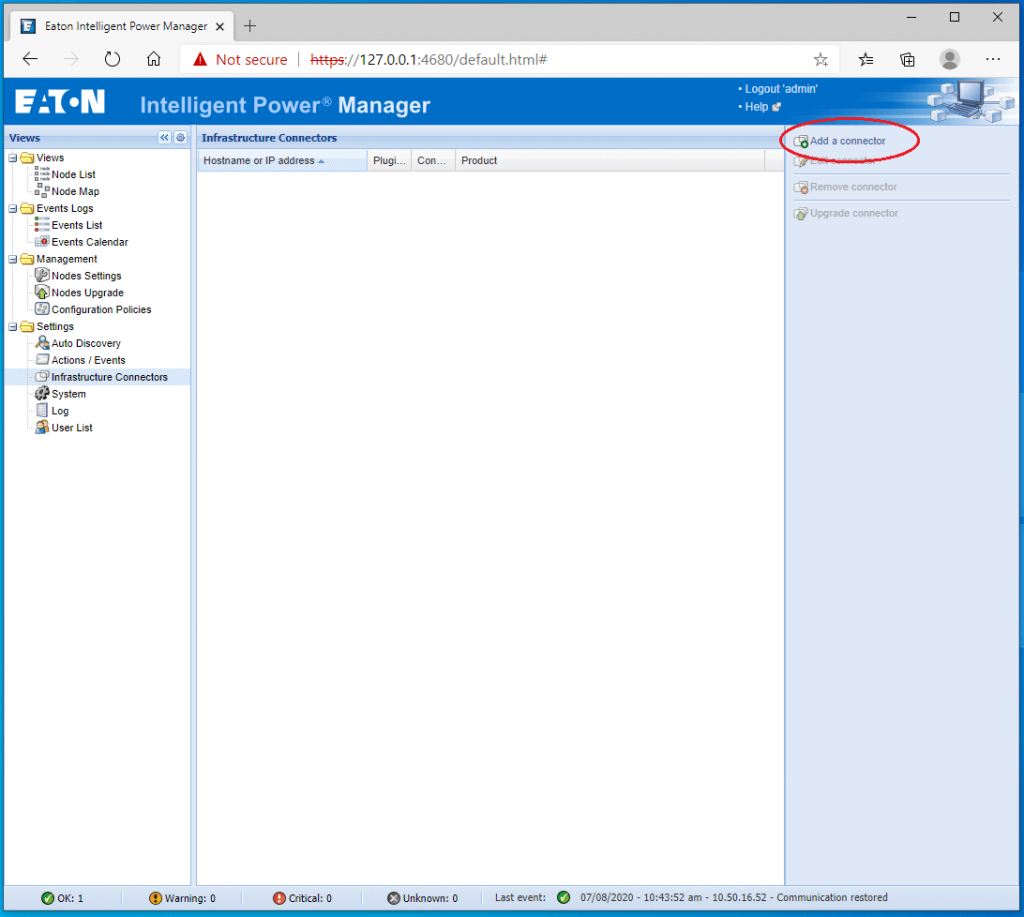Click the Nodes Upgrade icon
Image resolution: width=1024 pixels, height=917 pixels.
click(42, 292)
